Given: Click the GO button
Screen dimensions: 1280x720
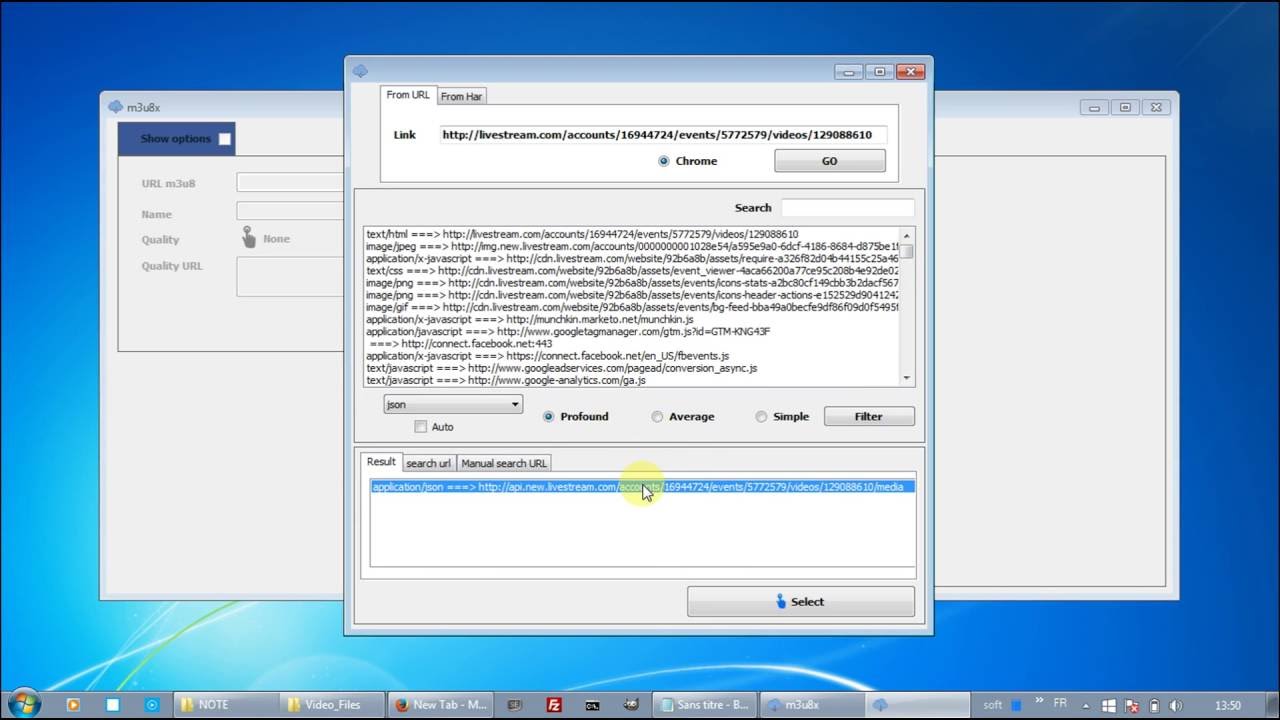Looking at the screenshot, I should pos(830,161).
